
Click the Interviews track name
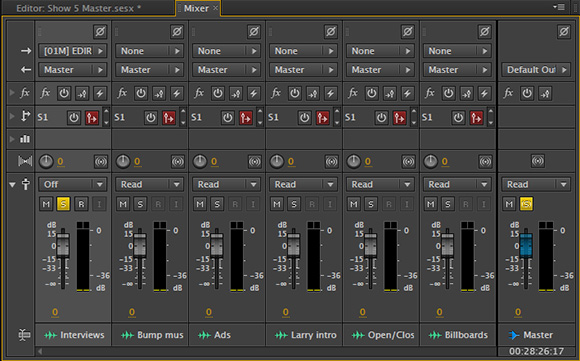[82, 335]
